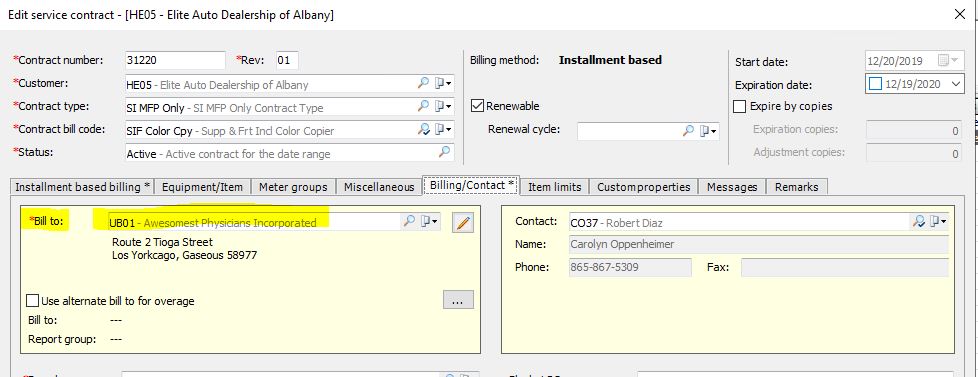Screen dimensions: 978x377
Task: Click Contract bill code lookup magnifier
Action: coord(424,129)
